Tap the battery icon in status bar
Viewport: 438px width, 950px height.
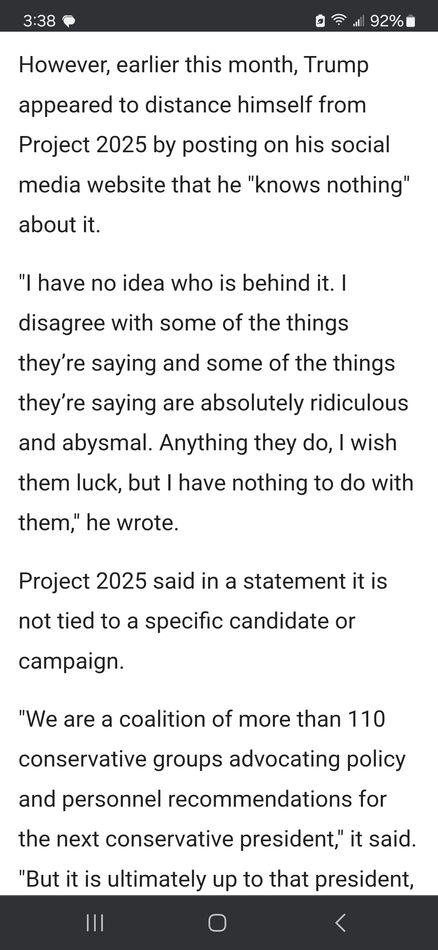pos(411,21)
